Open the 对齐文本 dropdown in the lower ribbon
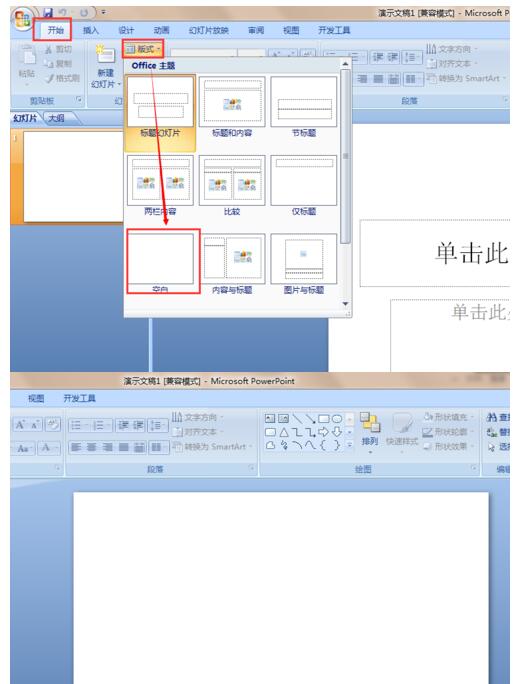The image size is (532, 684). click(x=197, y=432)
